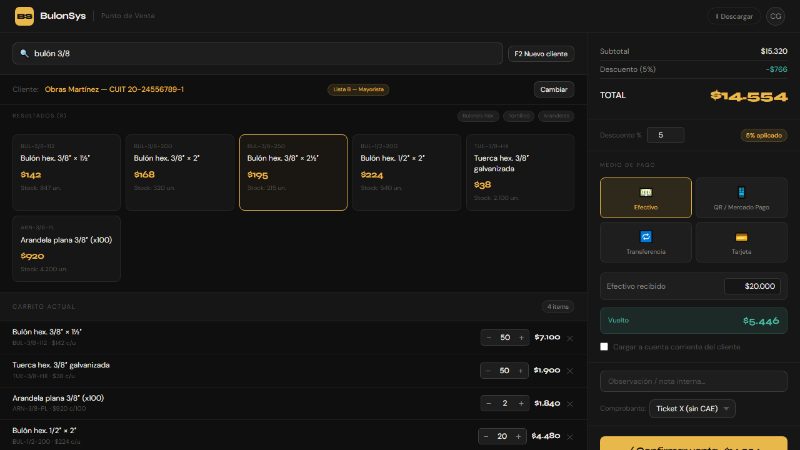Remove Tuerca hex. 3/8" galvanizada from cart
The height and width of the screenshot is (450, 800).
pos(570,371)
